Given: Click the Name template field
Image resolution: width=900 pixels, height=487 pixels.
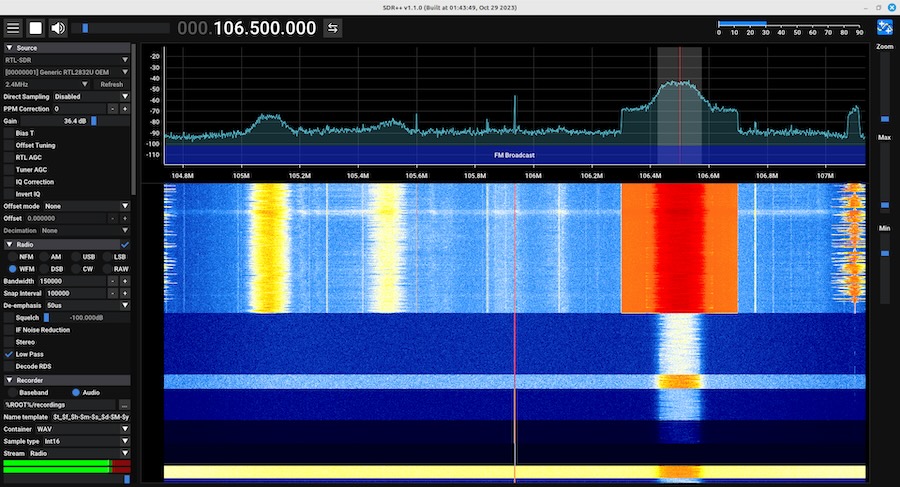Looking at the screenshot, I should pos(91,417).
